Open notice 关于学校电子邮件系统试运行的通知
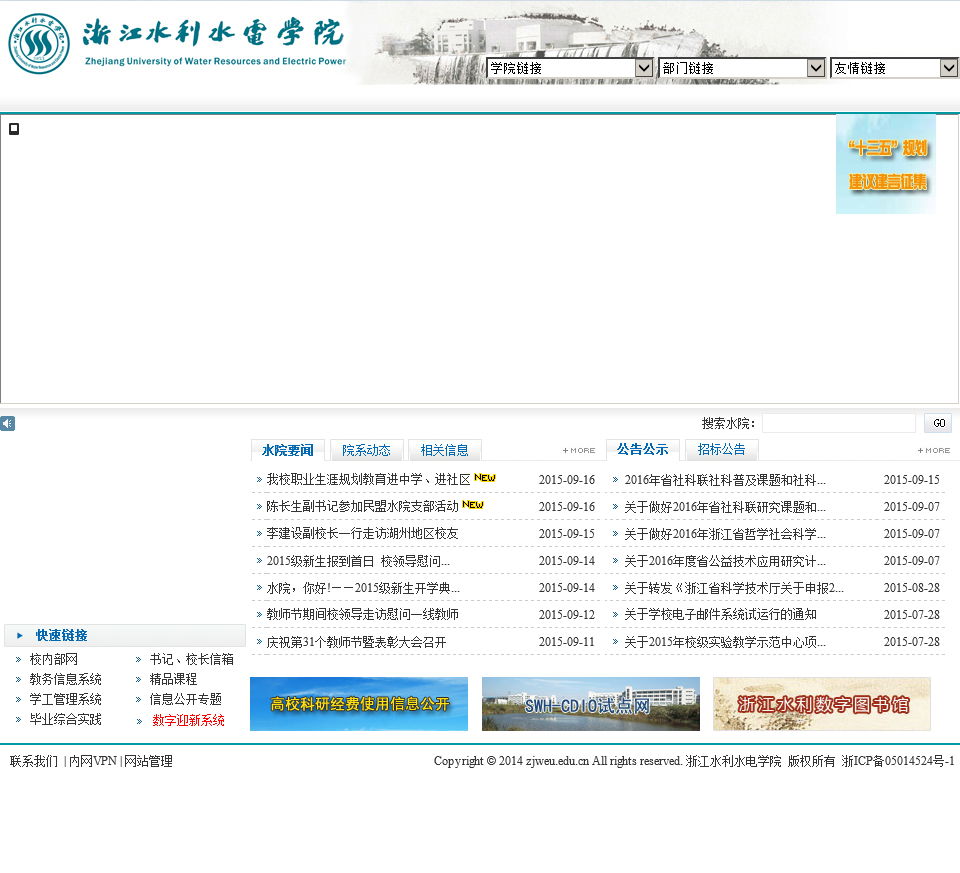Image resolution: width=960 pixels, height=873 pixels. pos(720,614)
